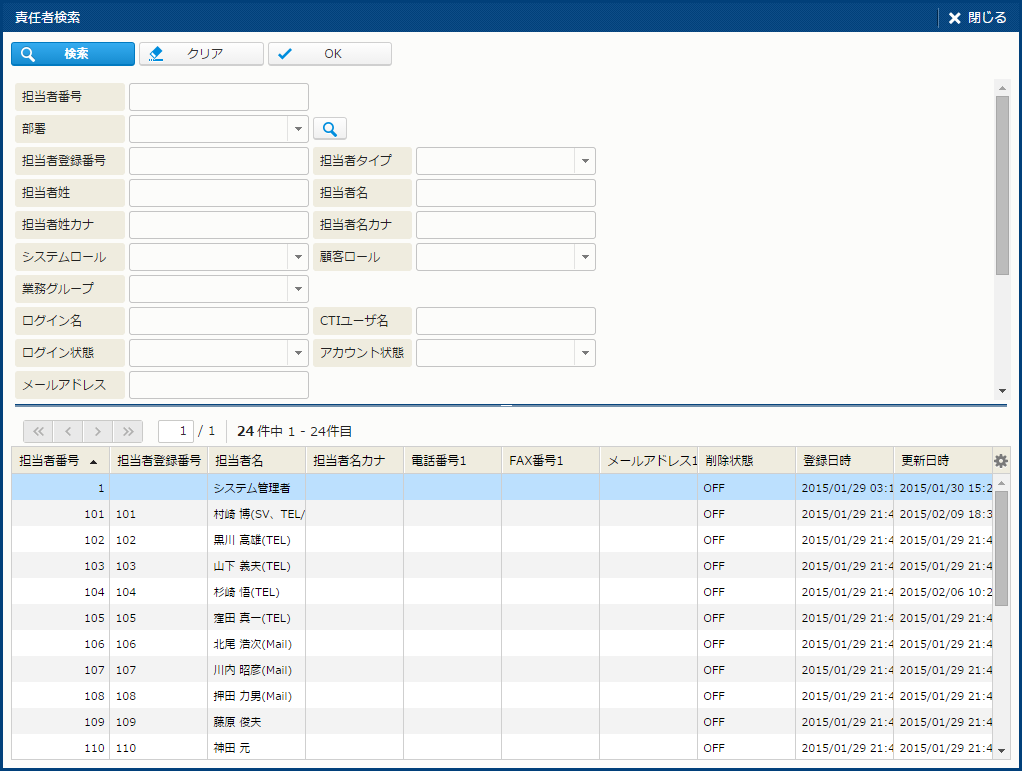Go to the next results page
Image resolution: width=1022 pixels, height=771 pixels.
pyautogui.click(x=98, y=431)
